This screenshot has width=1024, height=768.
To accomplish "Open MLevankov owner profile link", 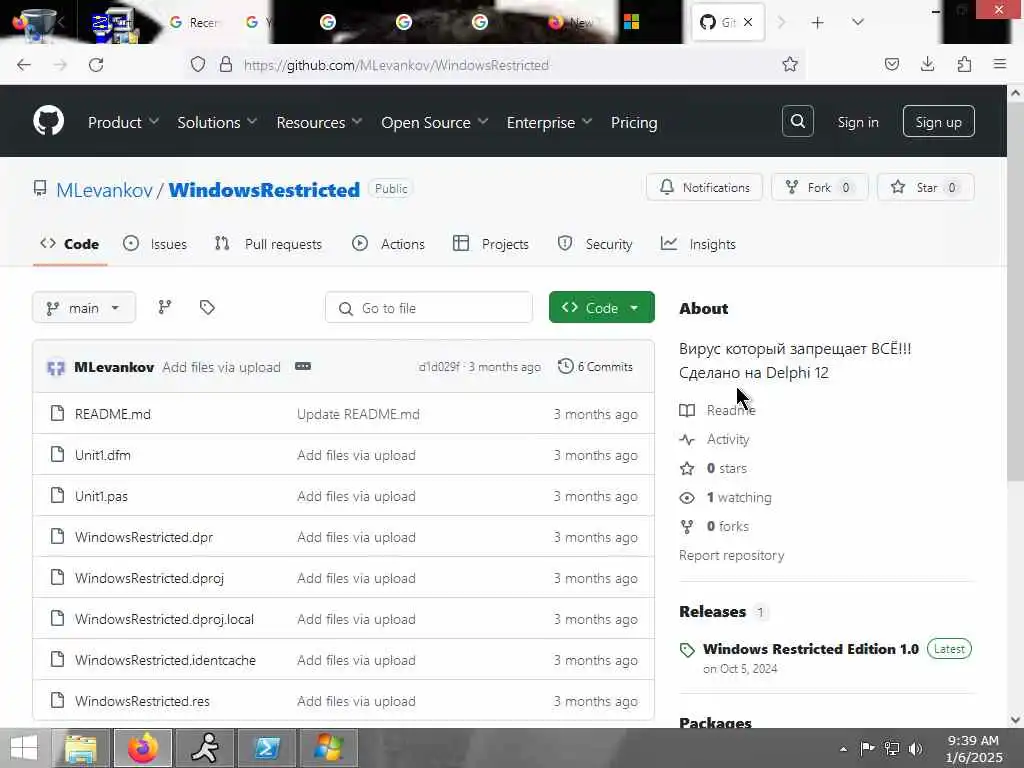I will [104, 189].
